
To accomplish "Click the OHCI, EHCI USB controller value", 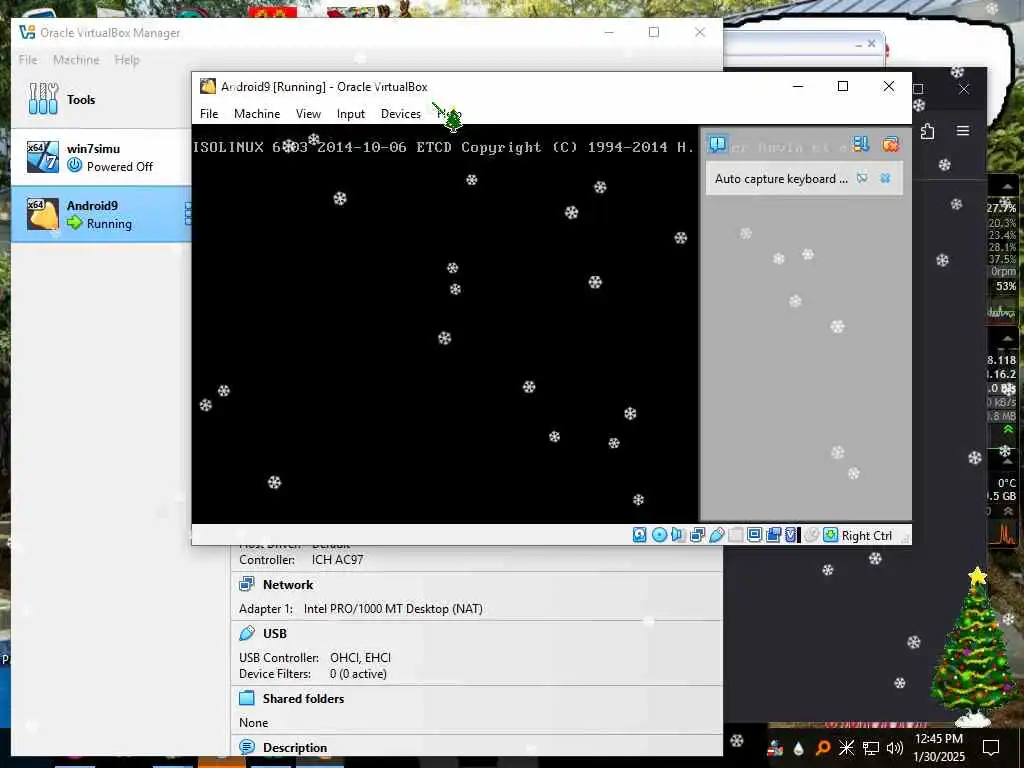I will click(x=360, y=658).
